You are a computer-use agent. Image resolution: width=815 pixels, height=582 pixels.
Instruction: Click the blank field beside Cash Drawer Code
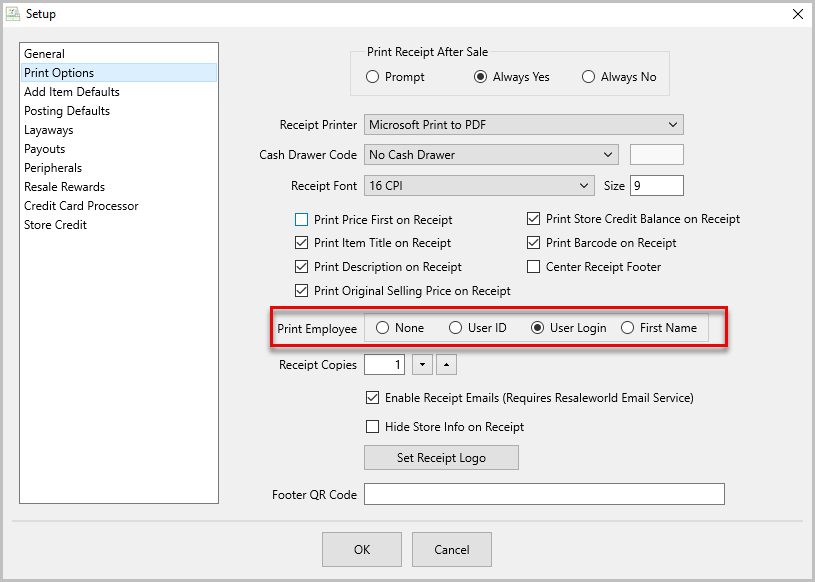click(656, 155)
